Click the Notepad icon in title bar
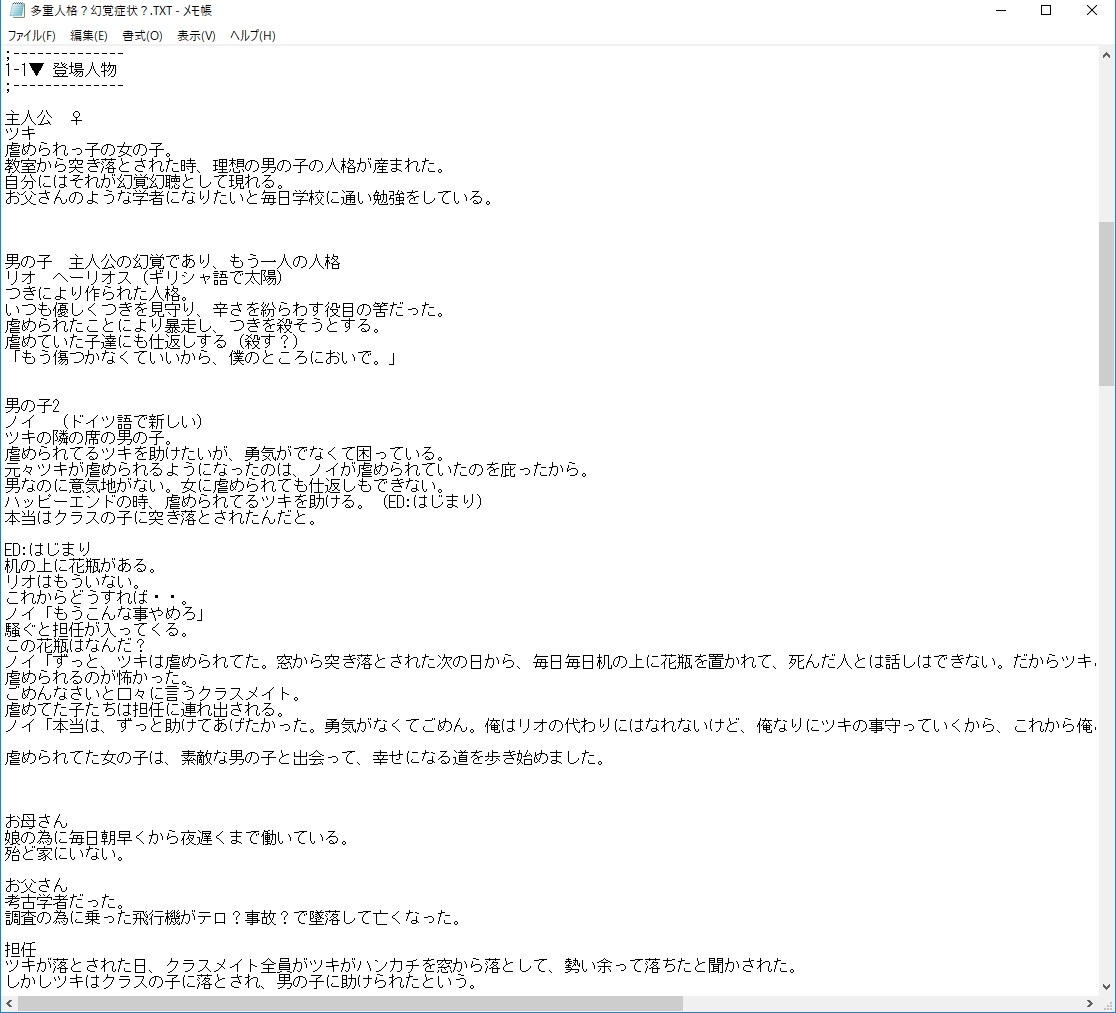 click(17, 11)
